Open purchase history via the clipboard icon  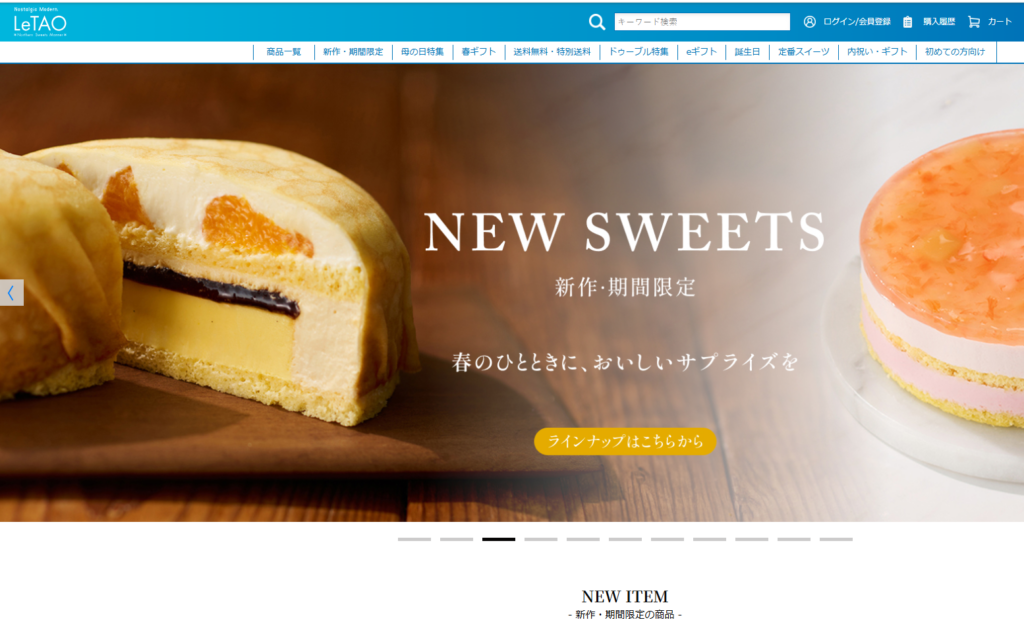[907, 22]
